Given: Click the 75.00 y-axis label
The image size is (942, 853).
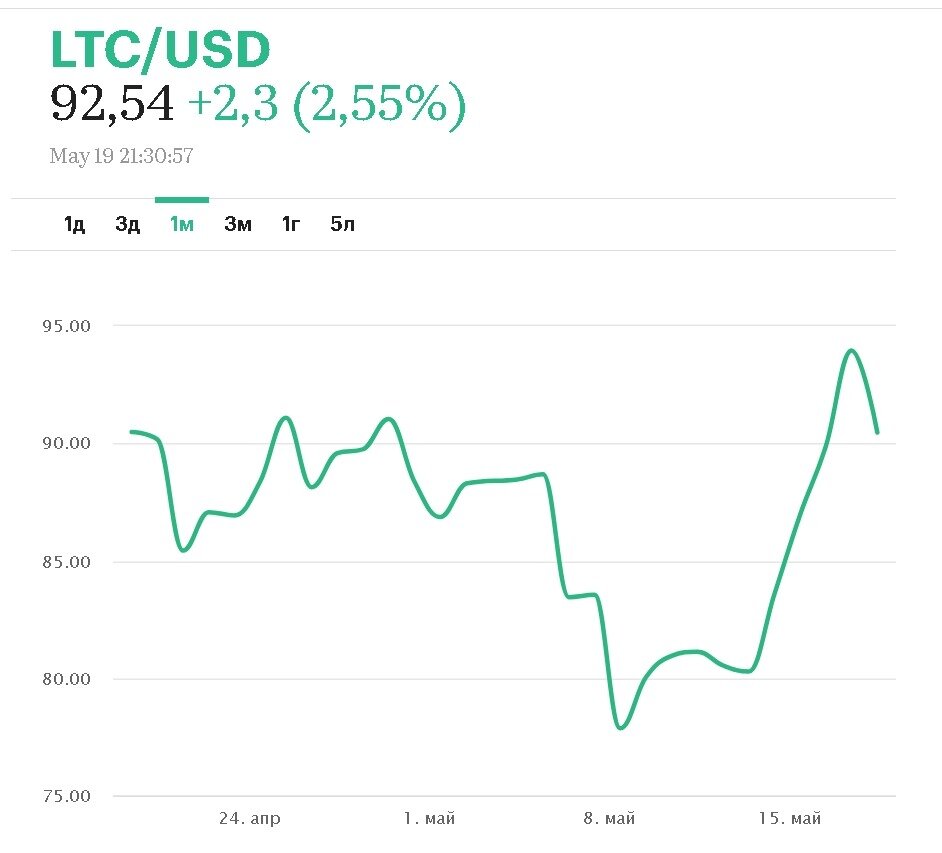Looking at the screenshot, I should (x=67, y=797).
